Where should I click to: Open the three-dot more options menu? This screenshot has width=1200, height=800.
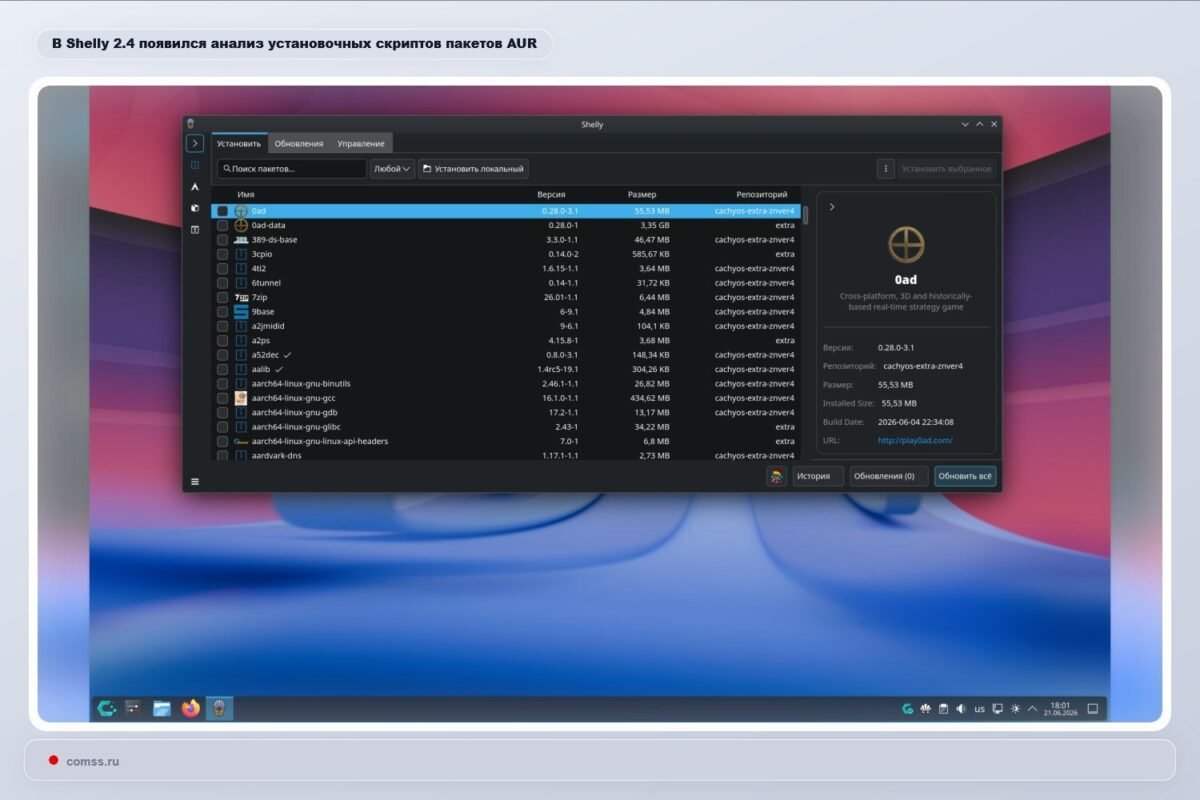885,169
